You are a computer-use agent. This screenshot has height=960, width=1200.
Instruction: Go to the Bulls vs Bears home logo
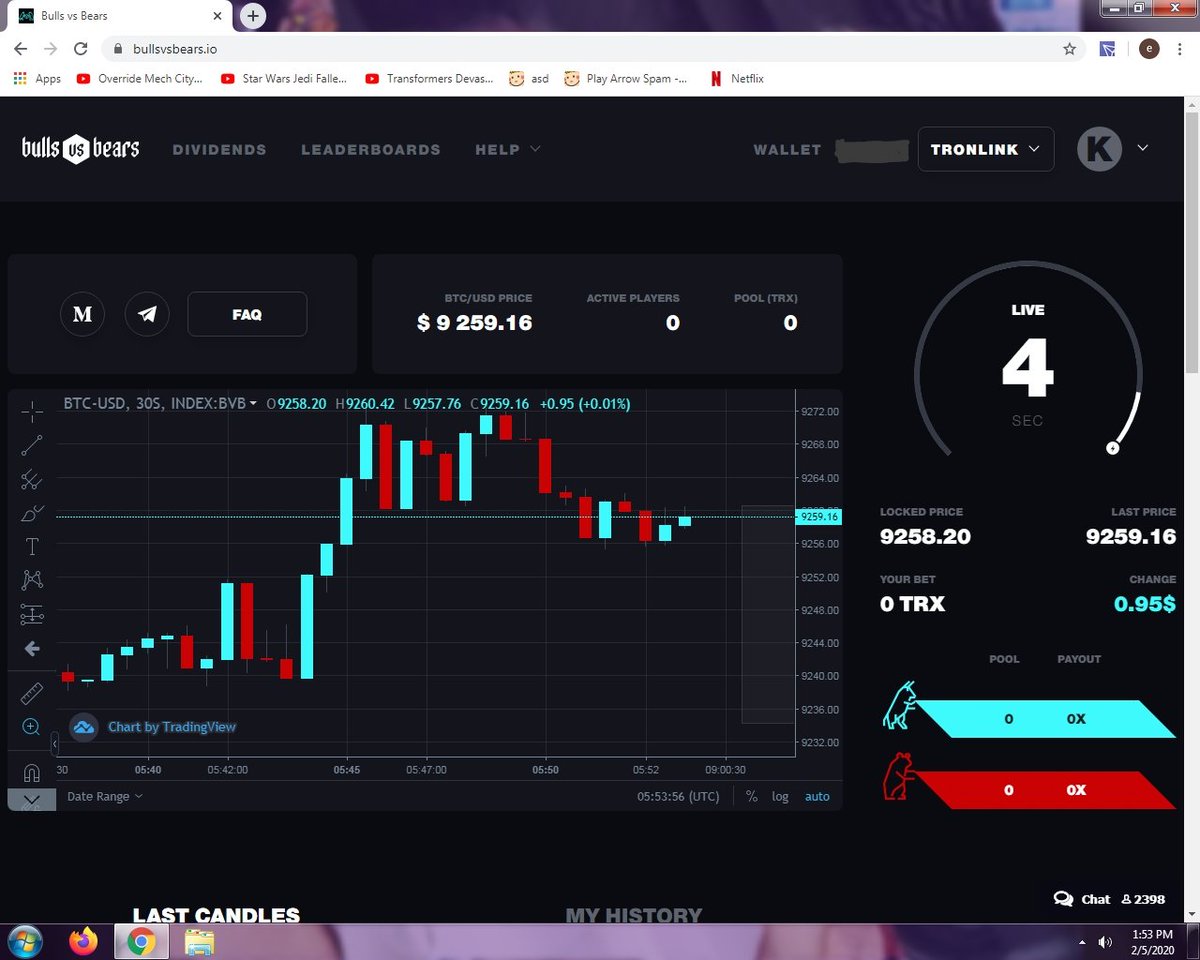[81, 149]
